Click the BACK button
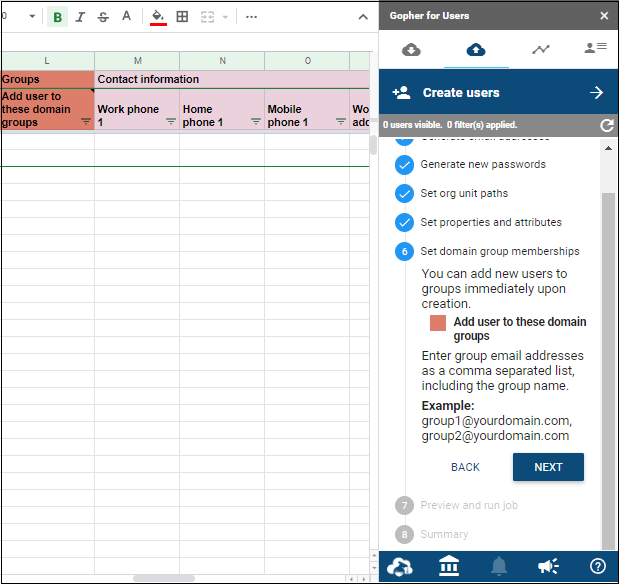Image resolution: width=619 pixels, height=584 pixels. 465,467
